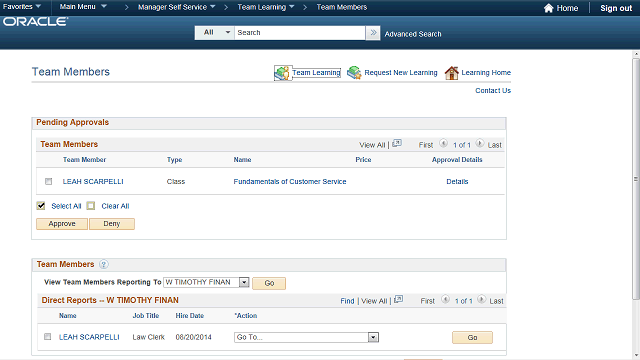This screenshot has width=640, height=360.
Task: Click the Advanced Search link
Action: coord(413,34)
